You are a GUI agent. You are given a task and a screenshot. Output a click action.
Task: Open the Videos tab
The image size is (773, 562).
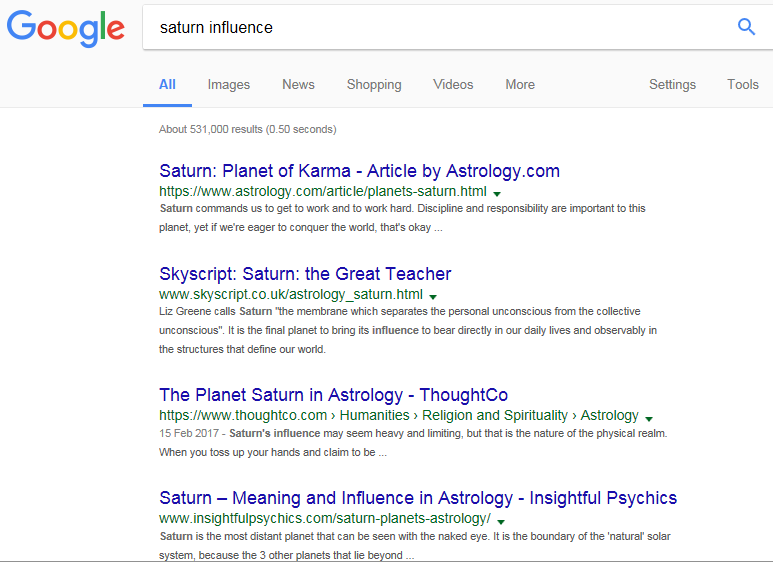pos(453,85)
